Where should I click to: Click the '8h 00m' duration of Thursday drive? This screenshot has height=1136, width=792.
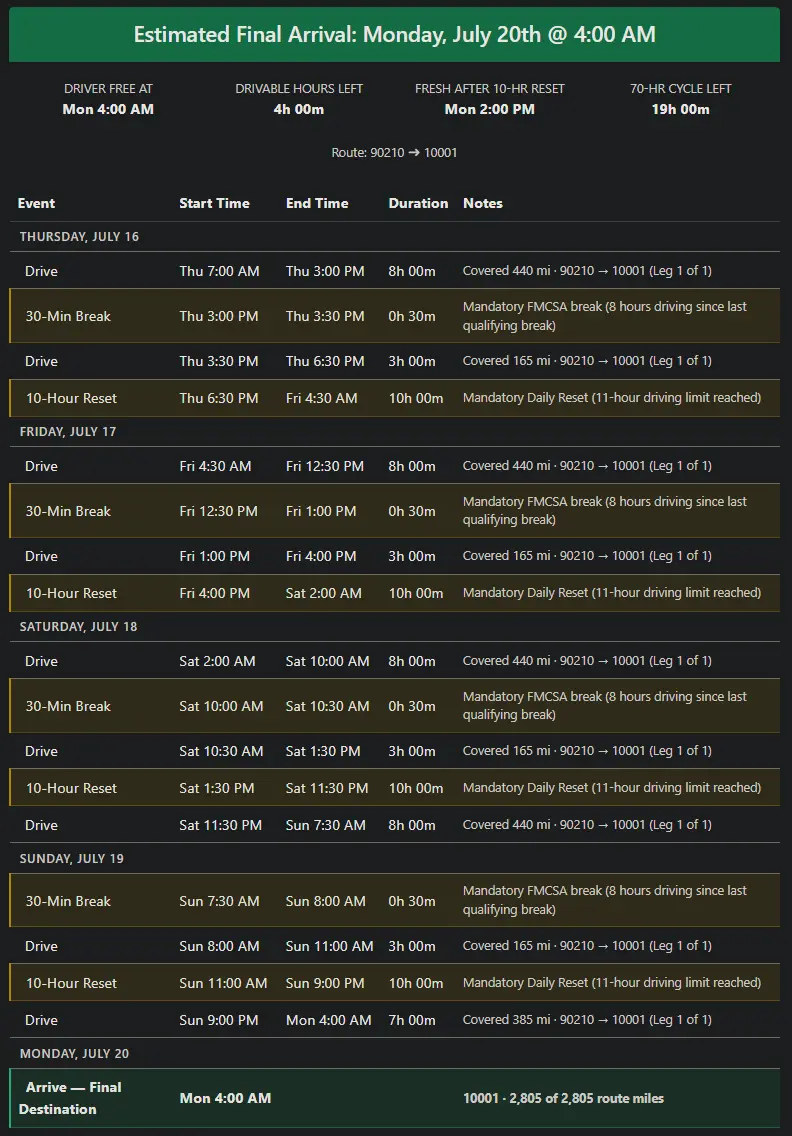(x=412, y=271)
